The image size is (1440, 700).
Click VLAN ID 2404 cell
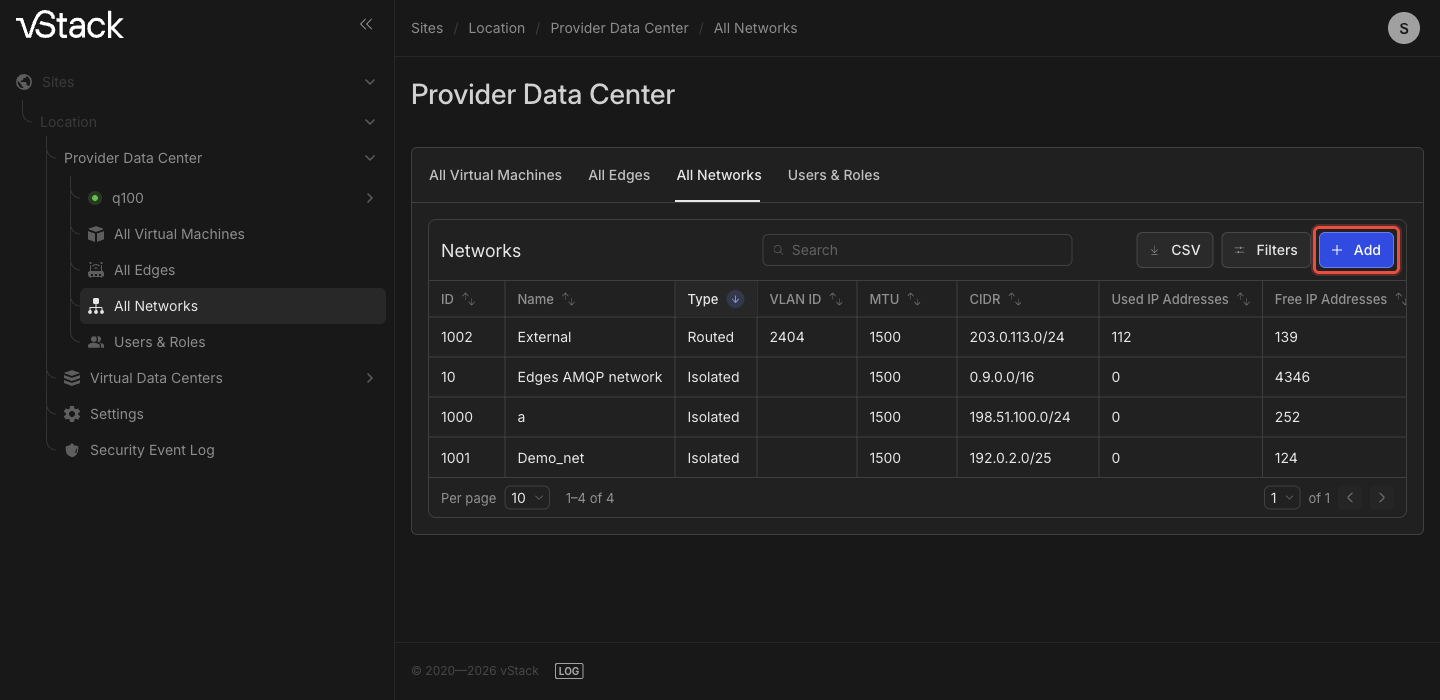click(x=787, y=337)
